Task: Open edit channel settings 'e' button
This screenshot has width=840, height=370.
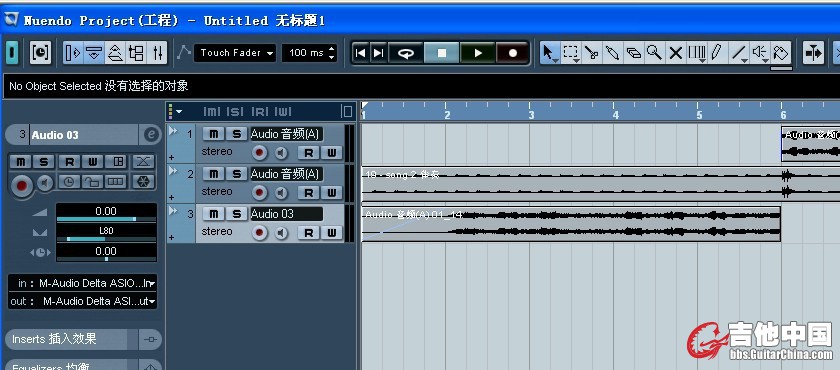Action: [x=151, y=135]
